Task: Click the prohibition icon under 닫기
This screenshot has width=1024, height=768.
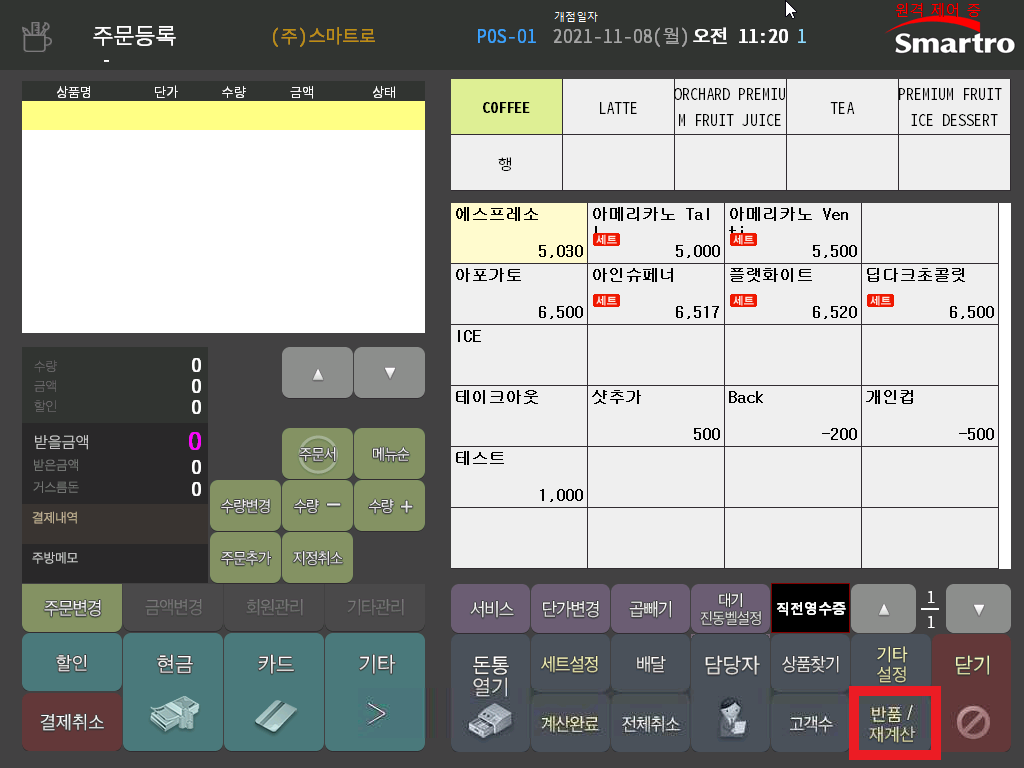Action: [x=973, y=723]
